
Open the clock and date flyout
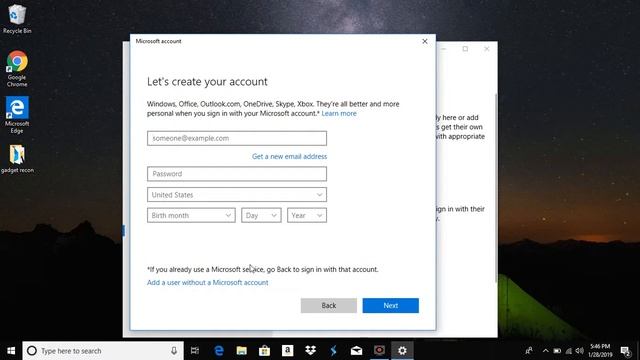[x=600, y=351]
